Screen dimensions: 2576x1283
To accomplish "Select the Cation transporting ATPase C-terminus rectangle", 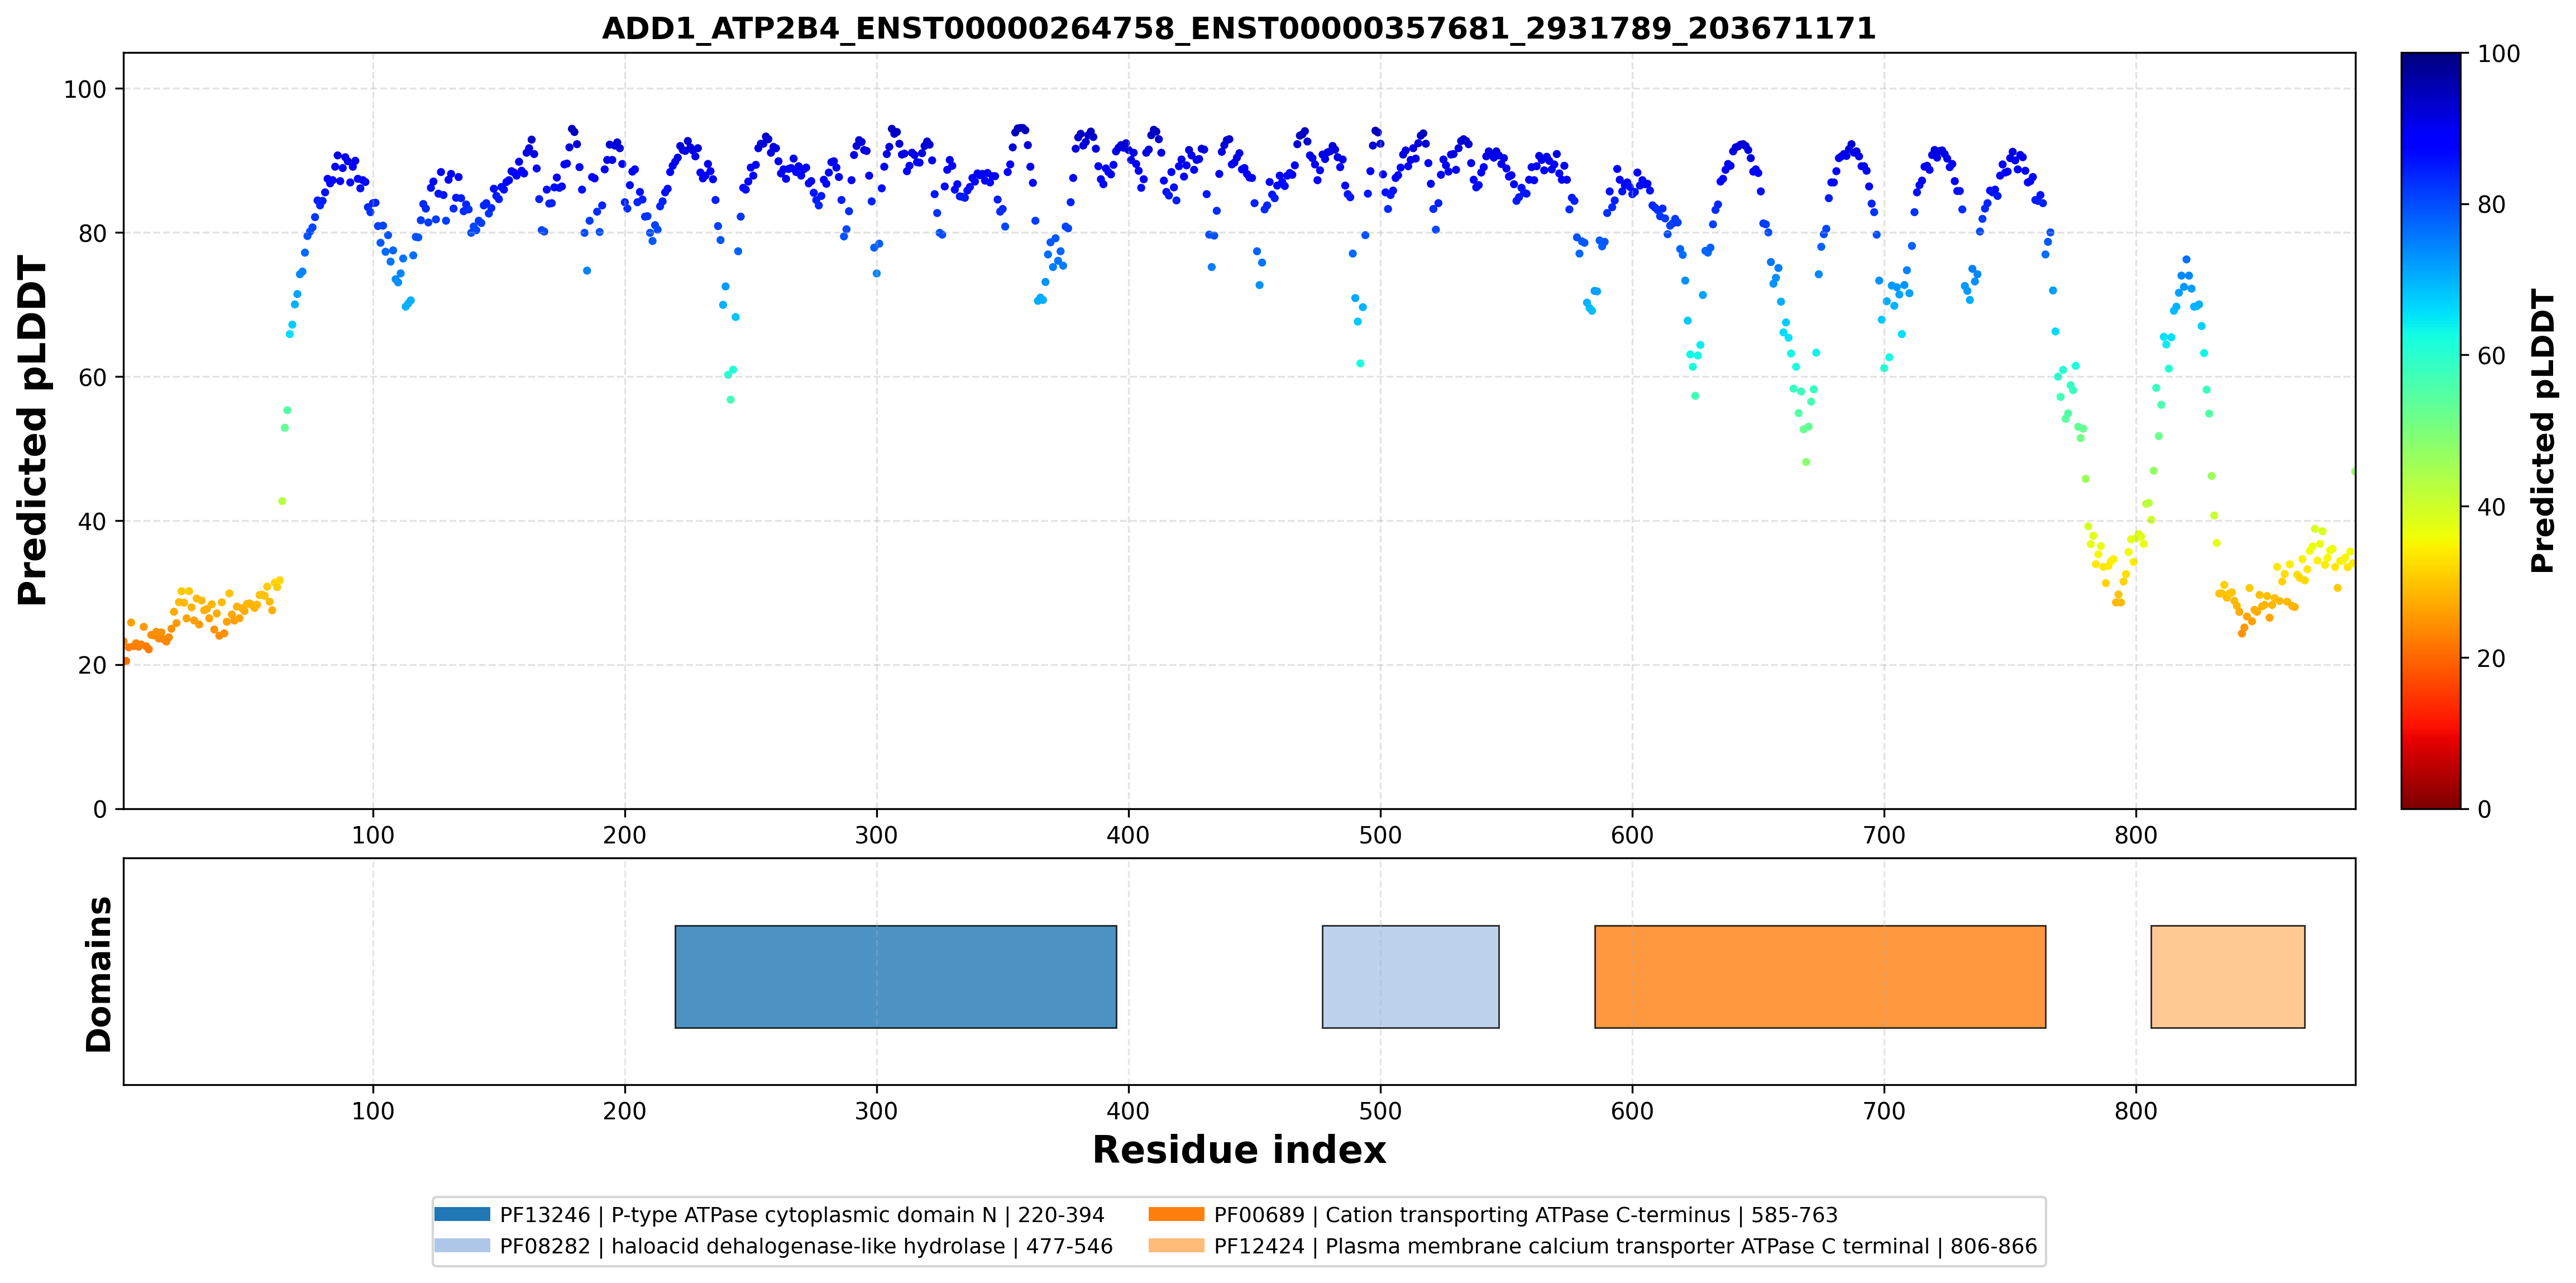I will click(1820, 976).
